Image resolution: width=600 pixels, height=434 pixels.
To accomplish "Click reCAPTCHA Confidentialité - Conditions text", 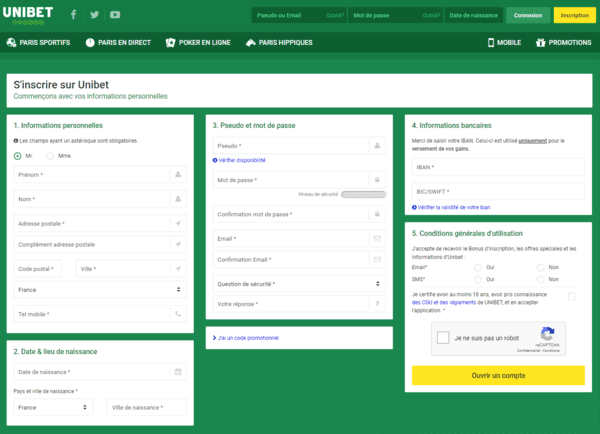I will 538,350.
